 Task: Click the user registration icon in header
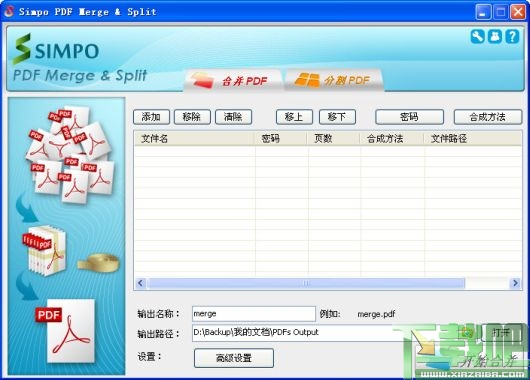tap(495, 37)
